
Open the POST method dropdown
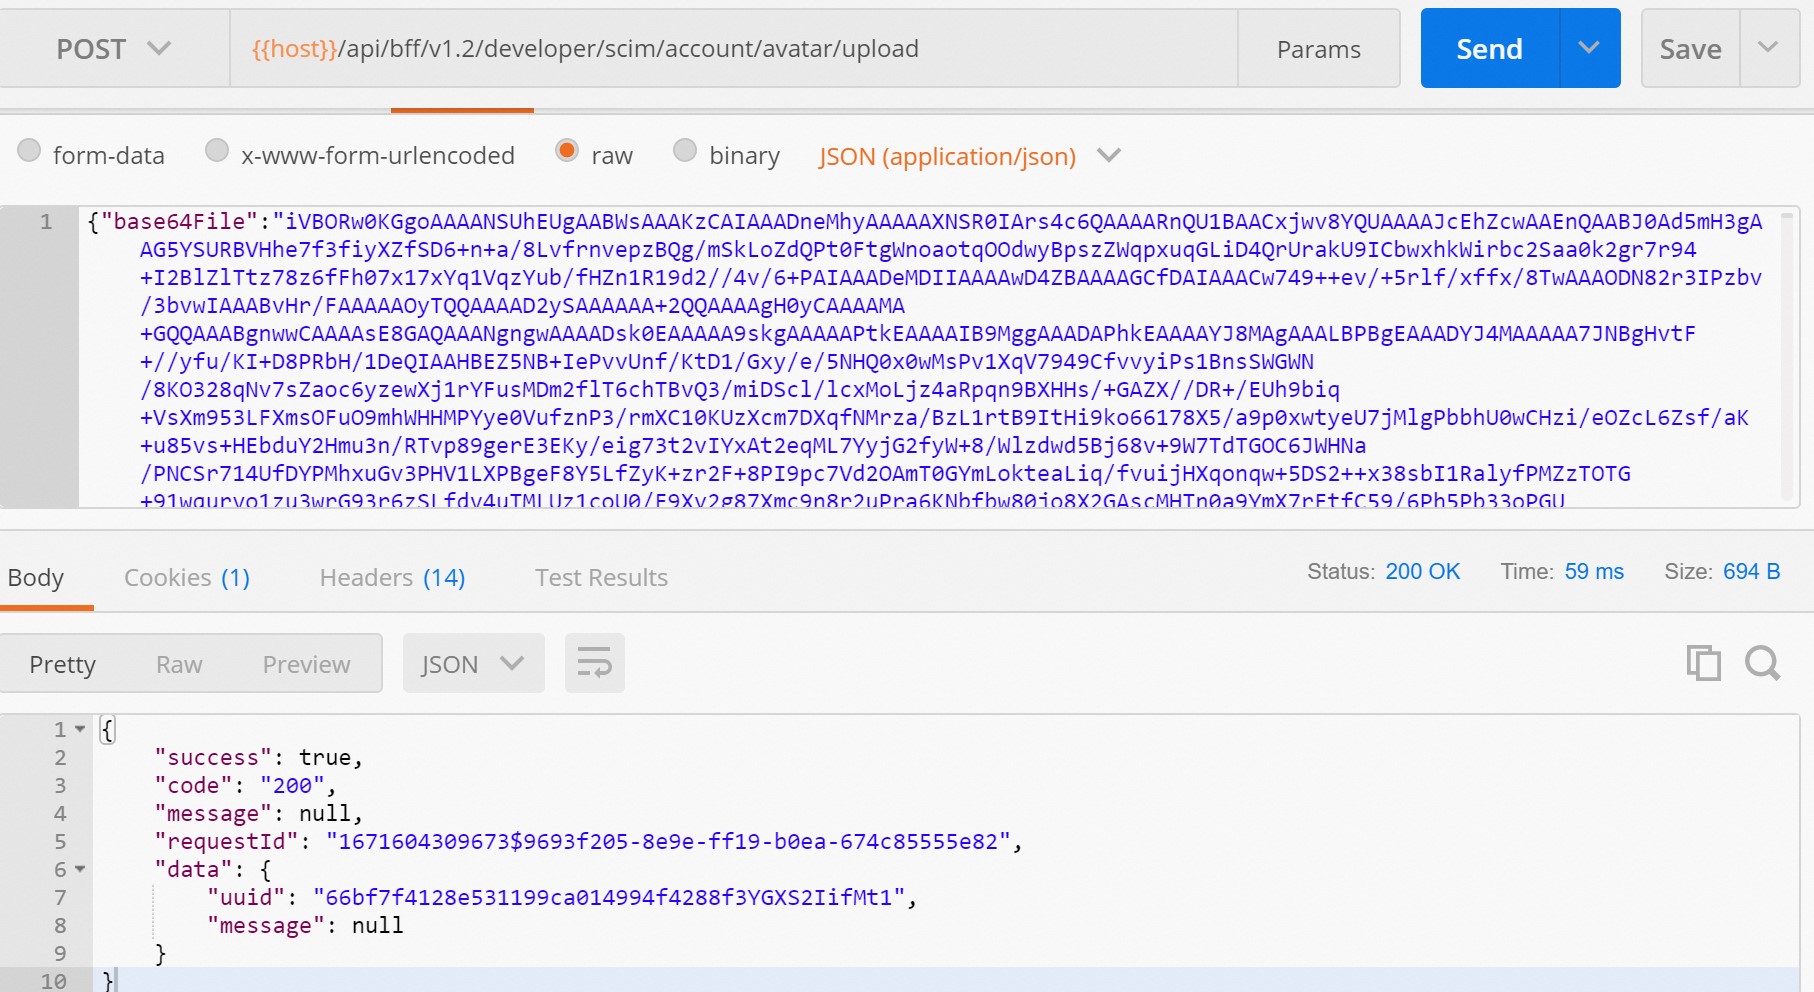[x=114, y=49]
